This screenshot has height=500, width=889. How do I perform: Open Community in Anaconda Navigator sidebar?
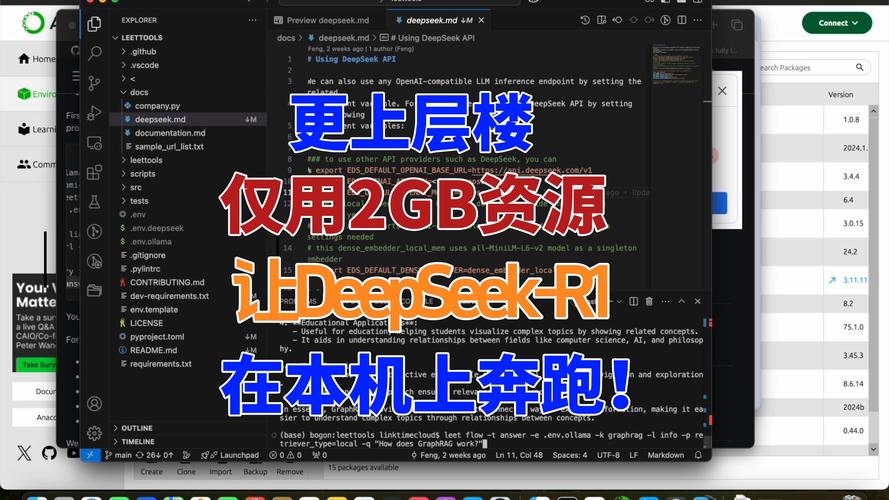click(37, 164)
